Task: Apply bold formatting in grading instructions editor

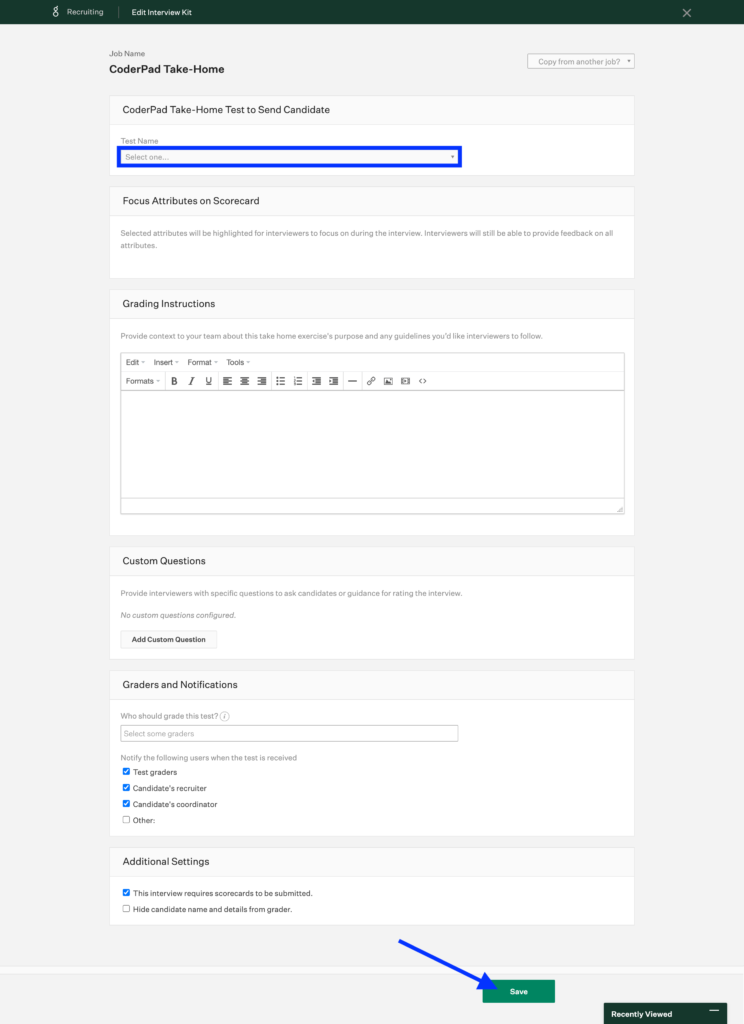Action: tap(173, 381)
